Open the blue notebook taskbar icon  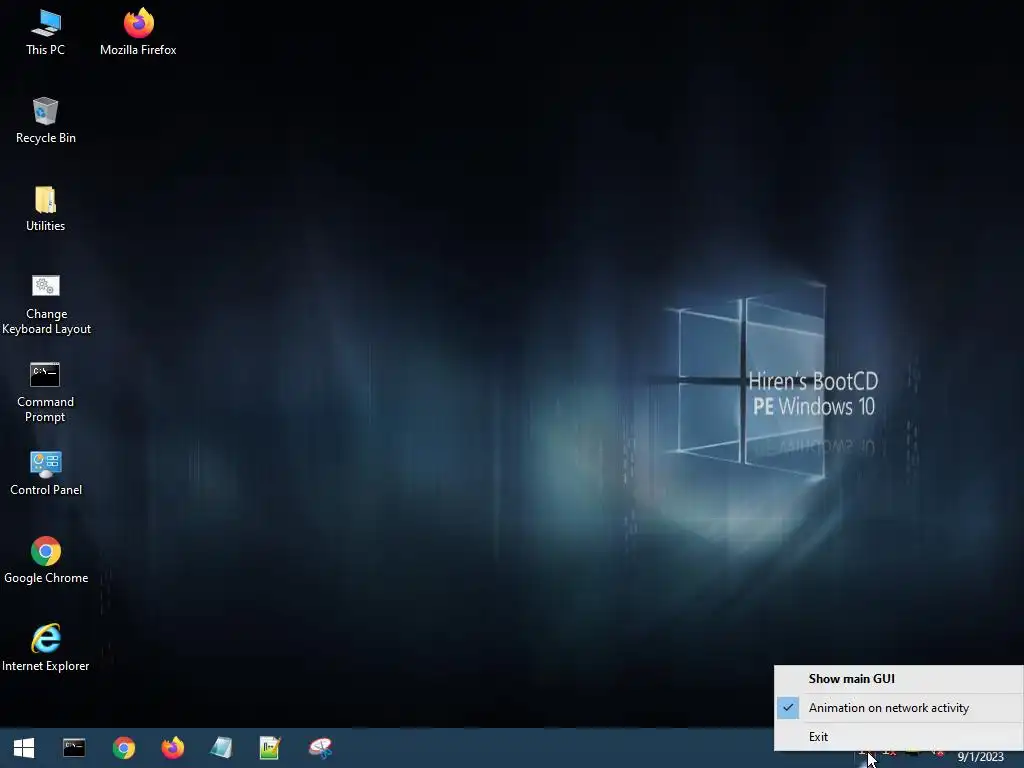pos(221,748)
